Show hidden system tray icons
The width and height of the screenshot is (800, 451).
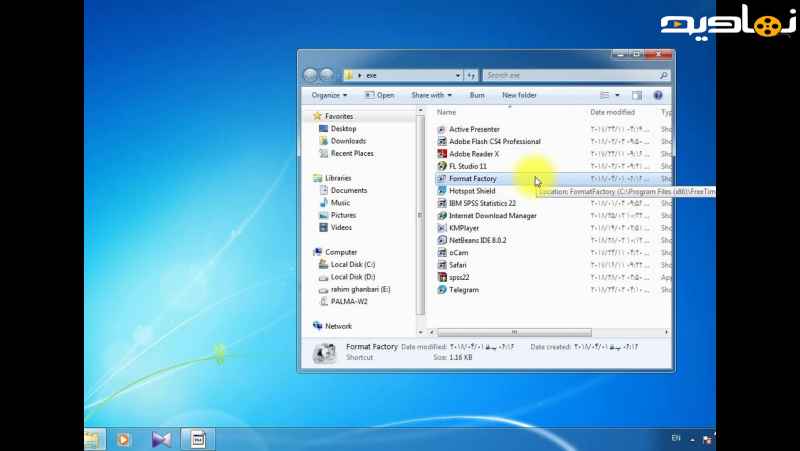692,439
